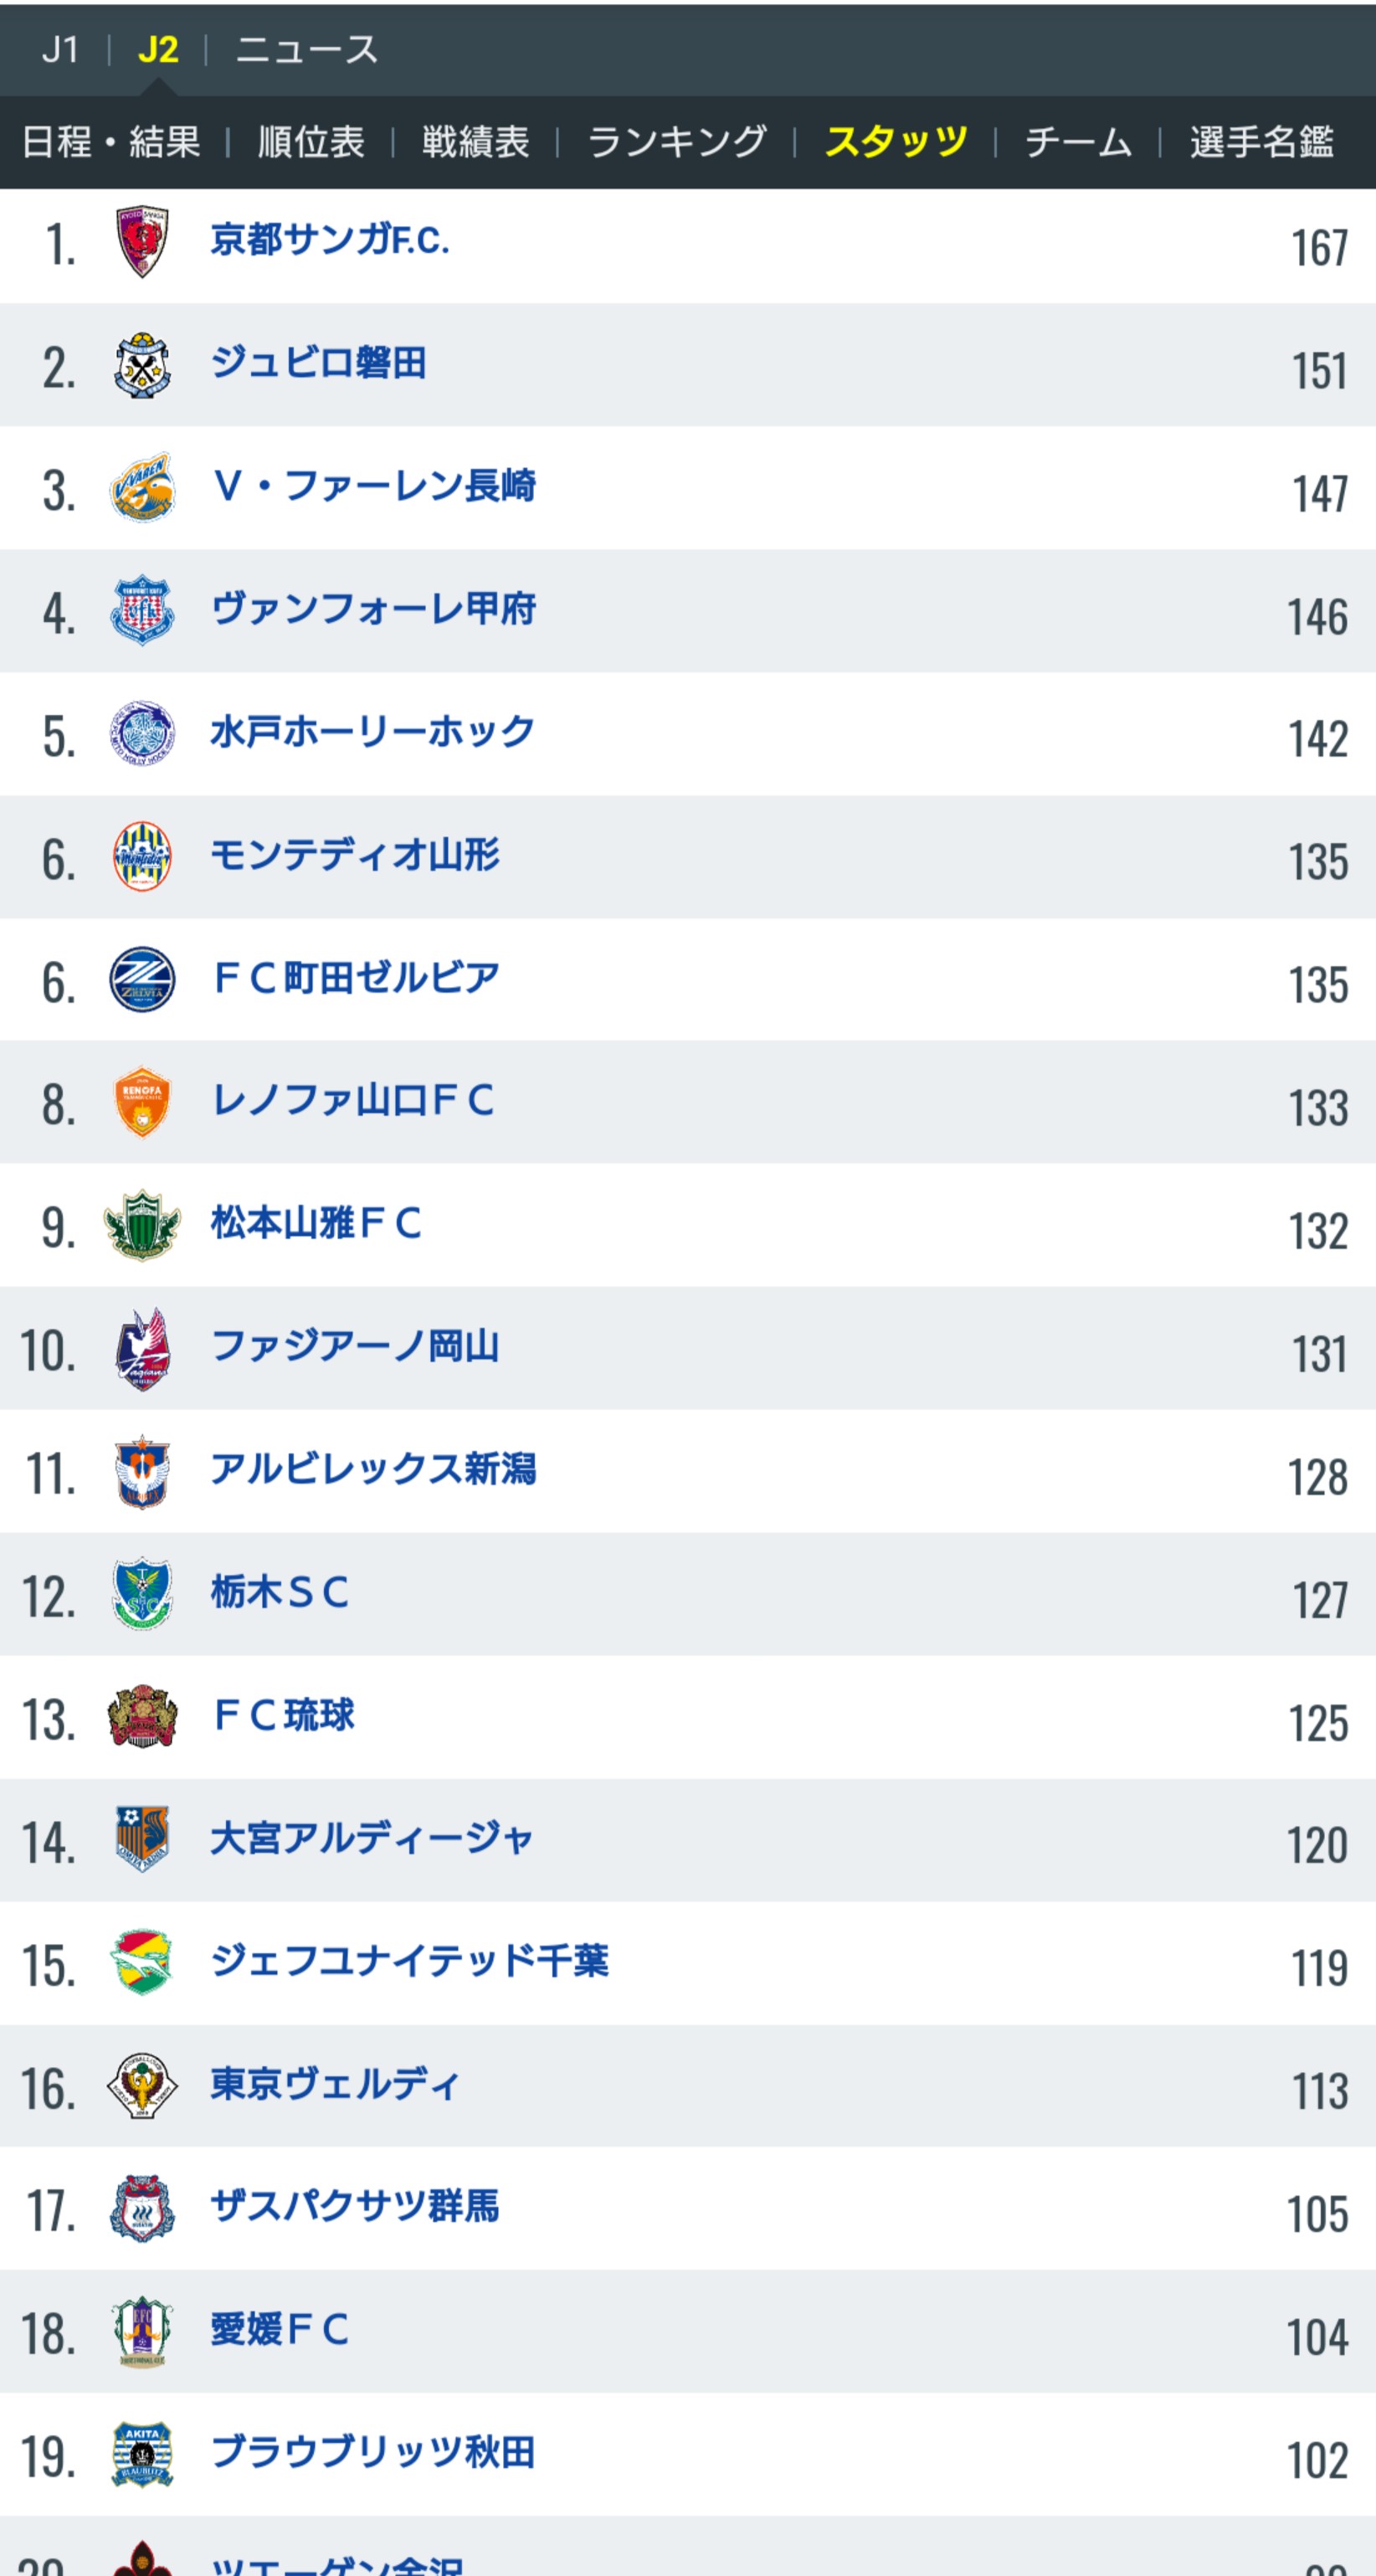This screenshot has width=1376, height=2576.
Task: Click the レノファ山口FC orange crest
Action: [142, 1102]
